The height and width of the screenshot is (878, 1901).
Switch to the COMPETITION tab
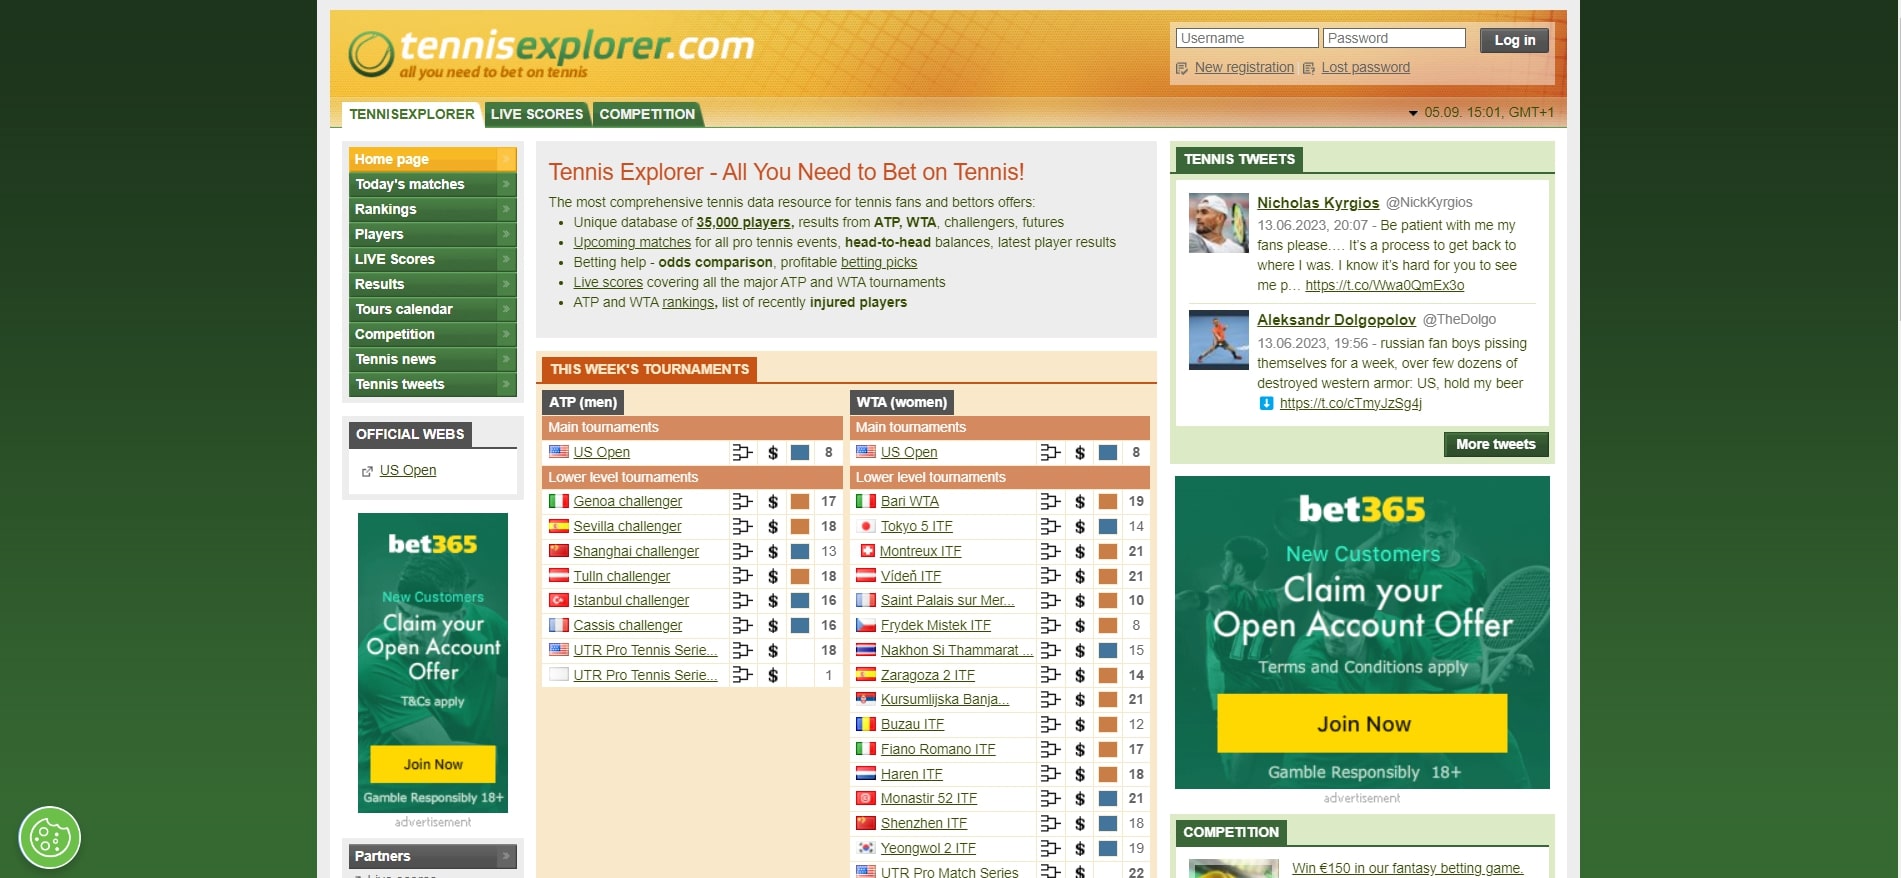[647, 114]
